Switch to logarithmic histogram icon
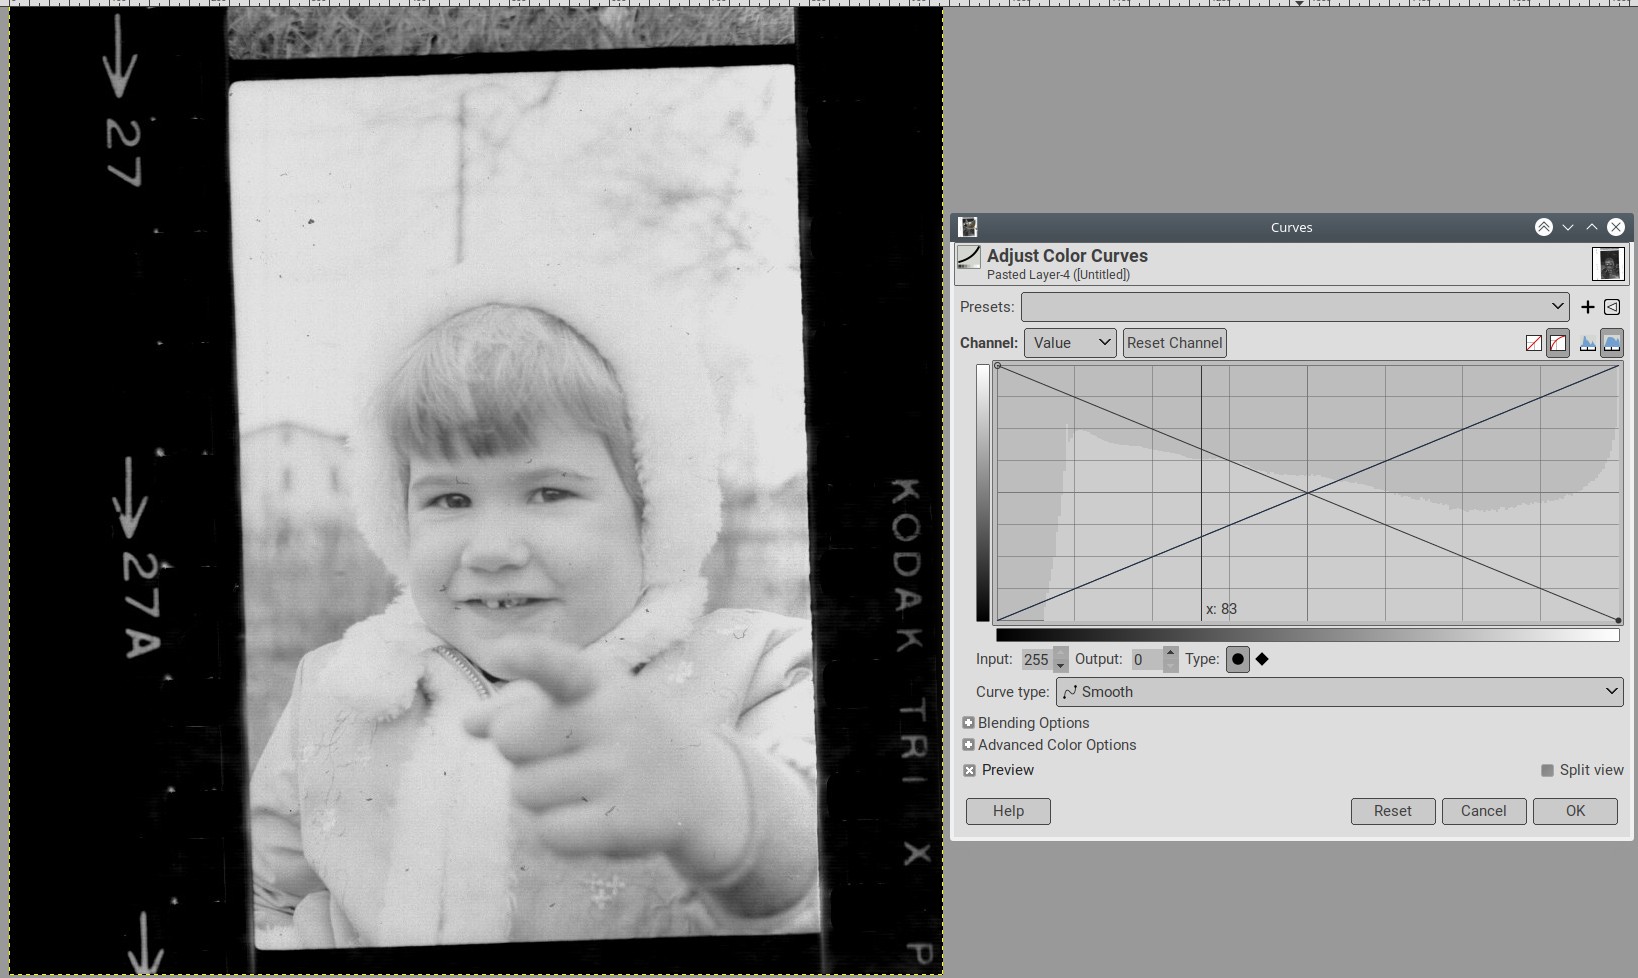This screenshot has width=1638, height=978. click(1612, 343)
